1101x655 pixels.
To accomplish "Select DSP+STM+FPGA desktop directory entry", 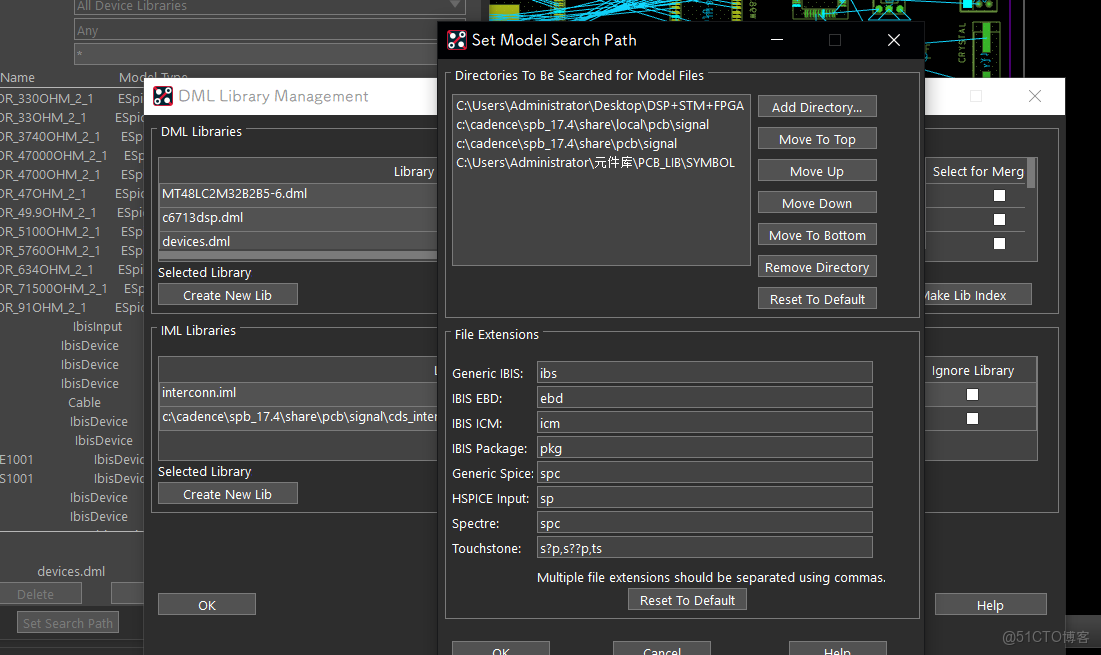I will tap(600, 105).
